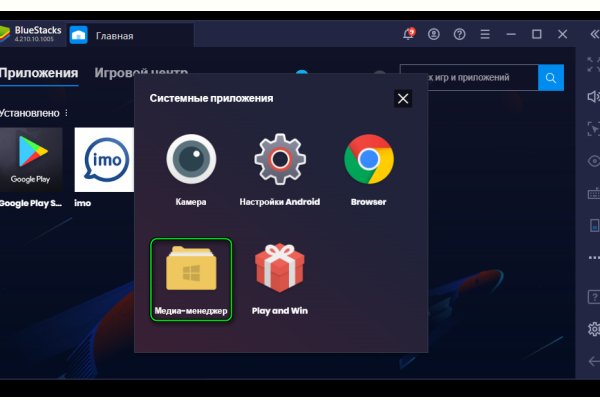Close the Системные приложения dialog

402,98
